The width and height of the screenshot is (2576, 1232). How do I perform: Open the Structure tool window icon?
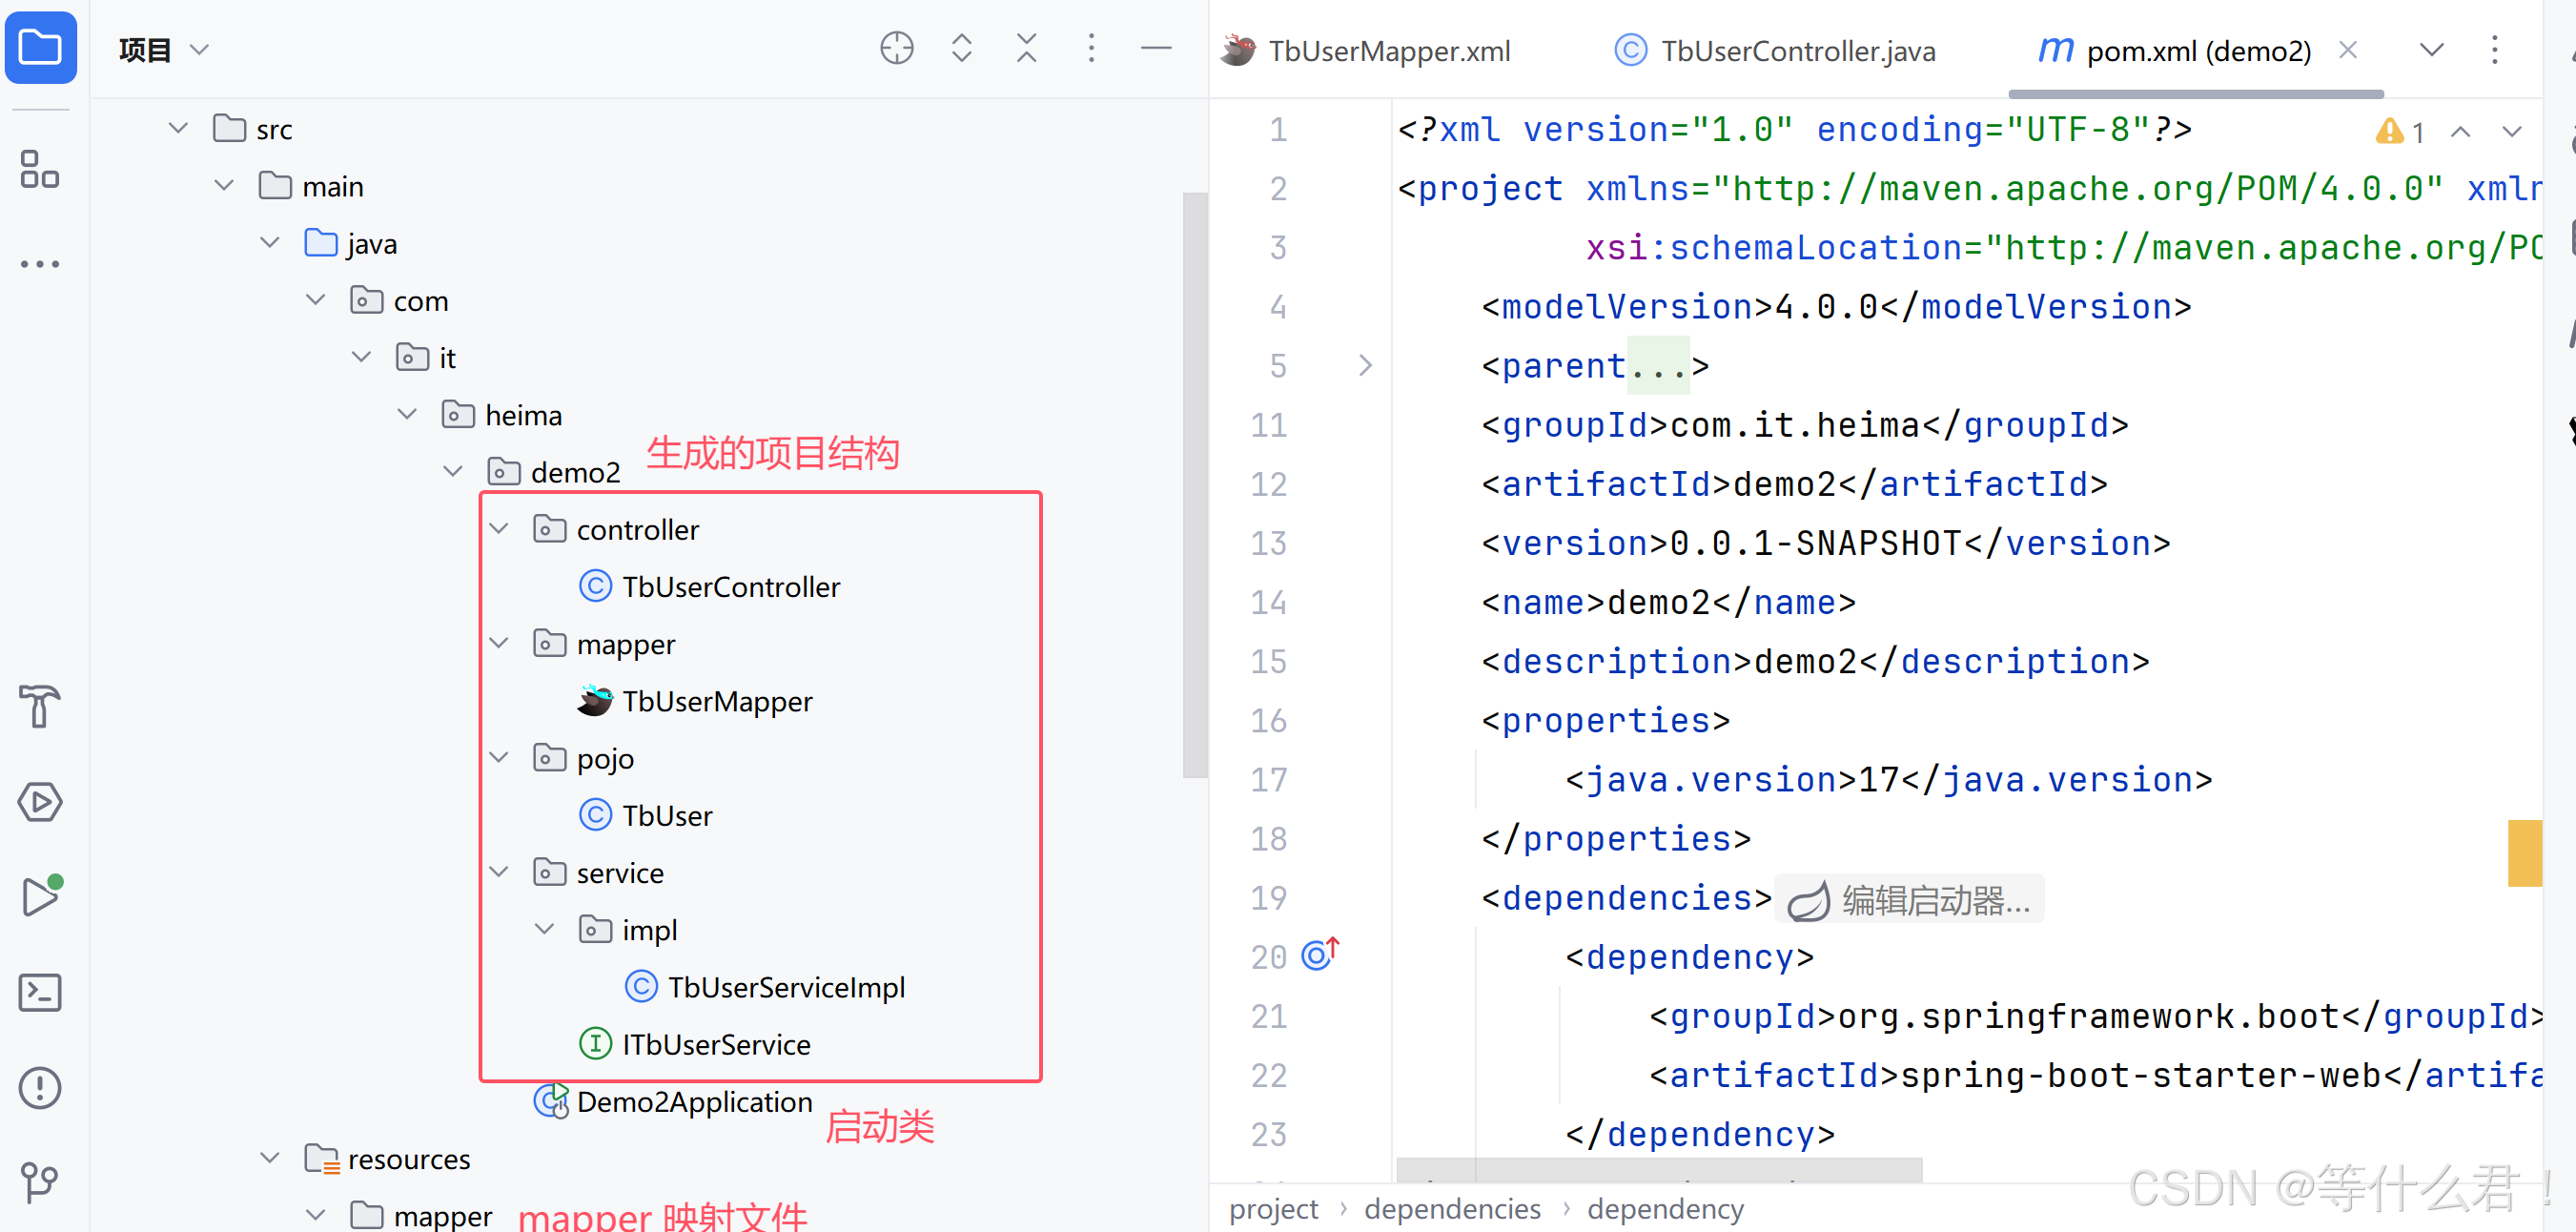(40, 169)
